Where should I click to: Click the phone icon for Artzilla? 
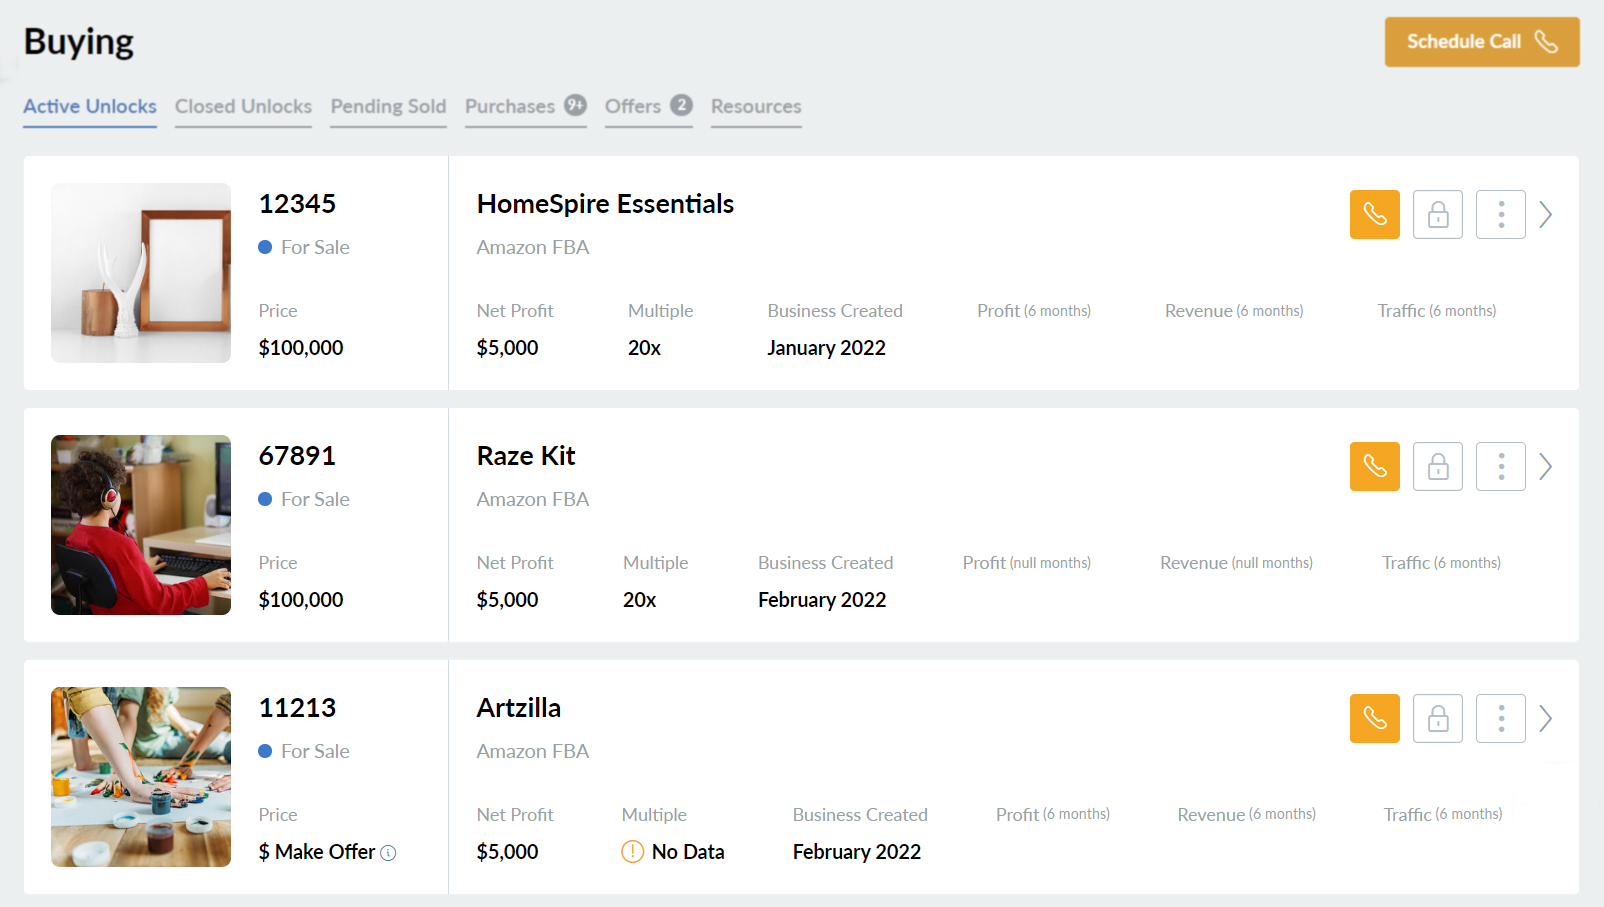coord(1374,718)
